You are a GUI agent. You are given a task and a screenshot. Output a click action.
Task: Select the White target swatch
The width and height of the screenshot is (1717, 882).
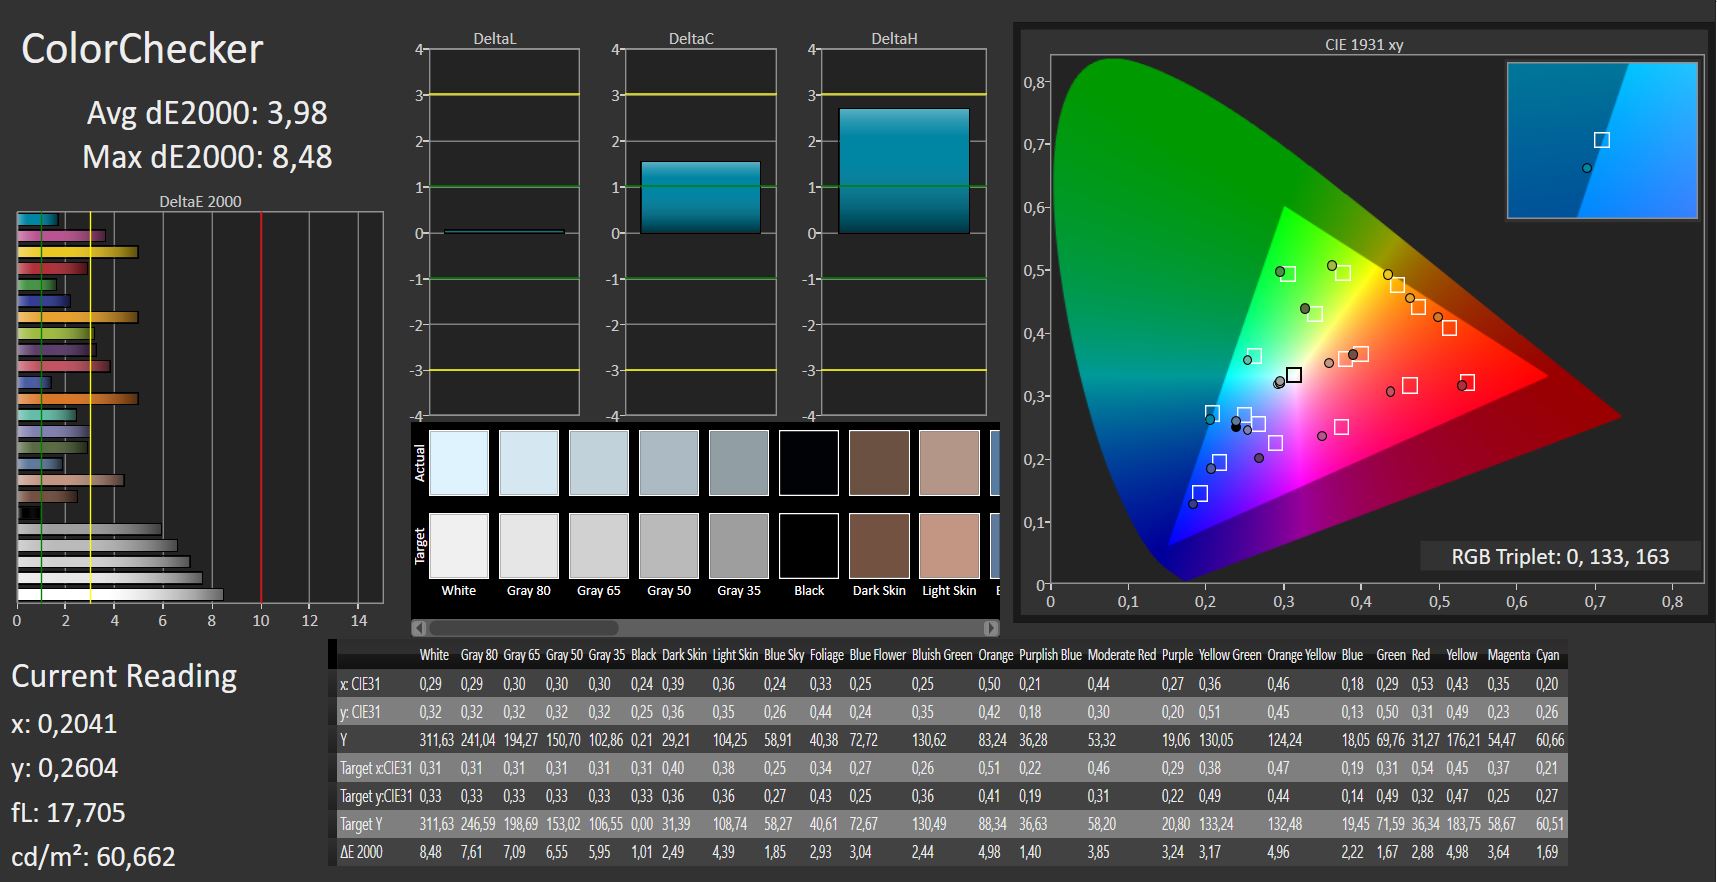click(459, 546)
